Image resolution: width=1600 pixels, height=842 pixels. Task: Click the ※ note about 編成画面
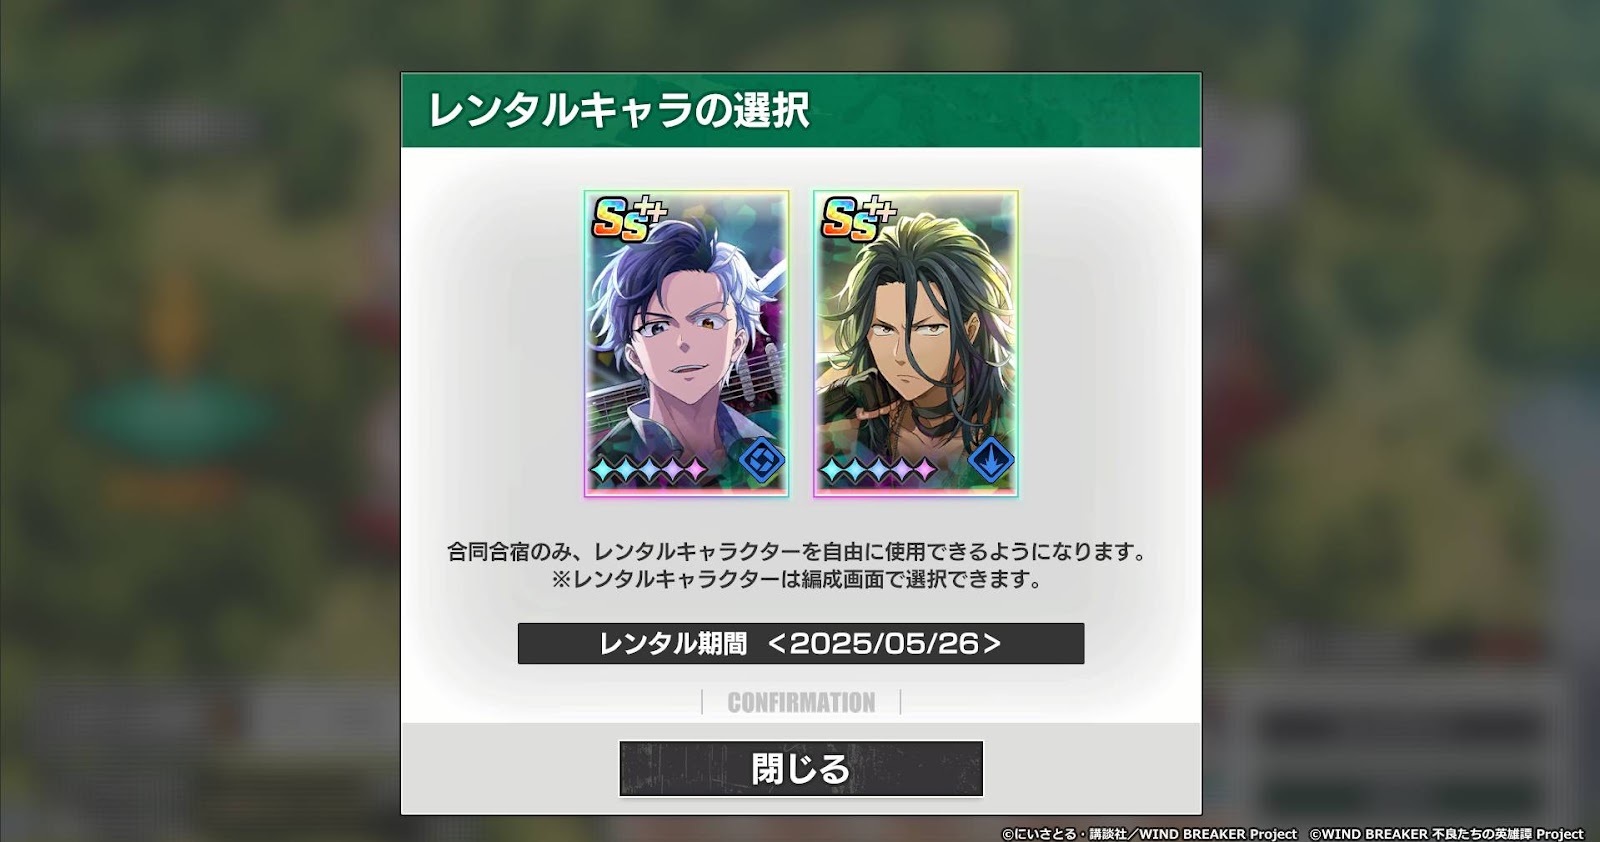pos(797,579)
